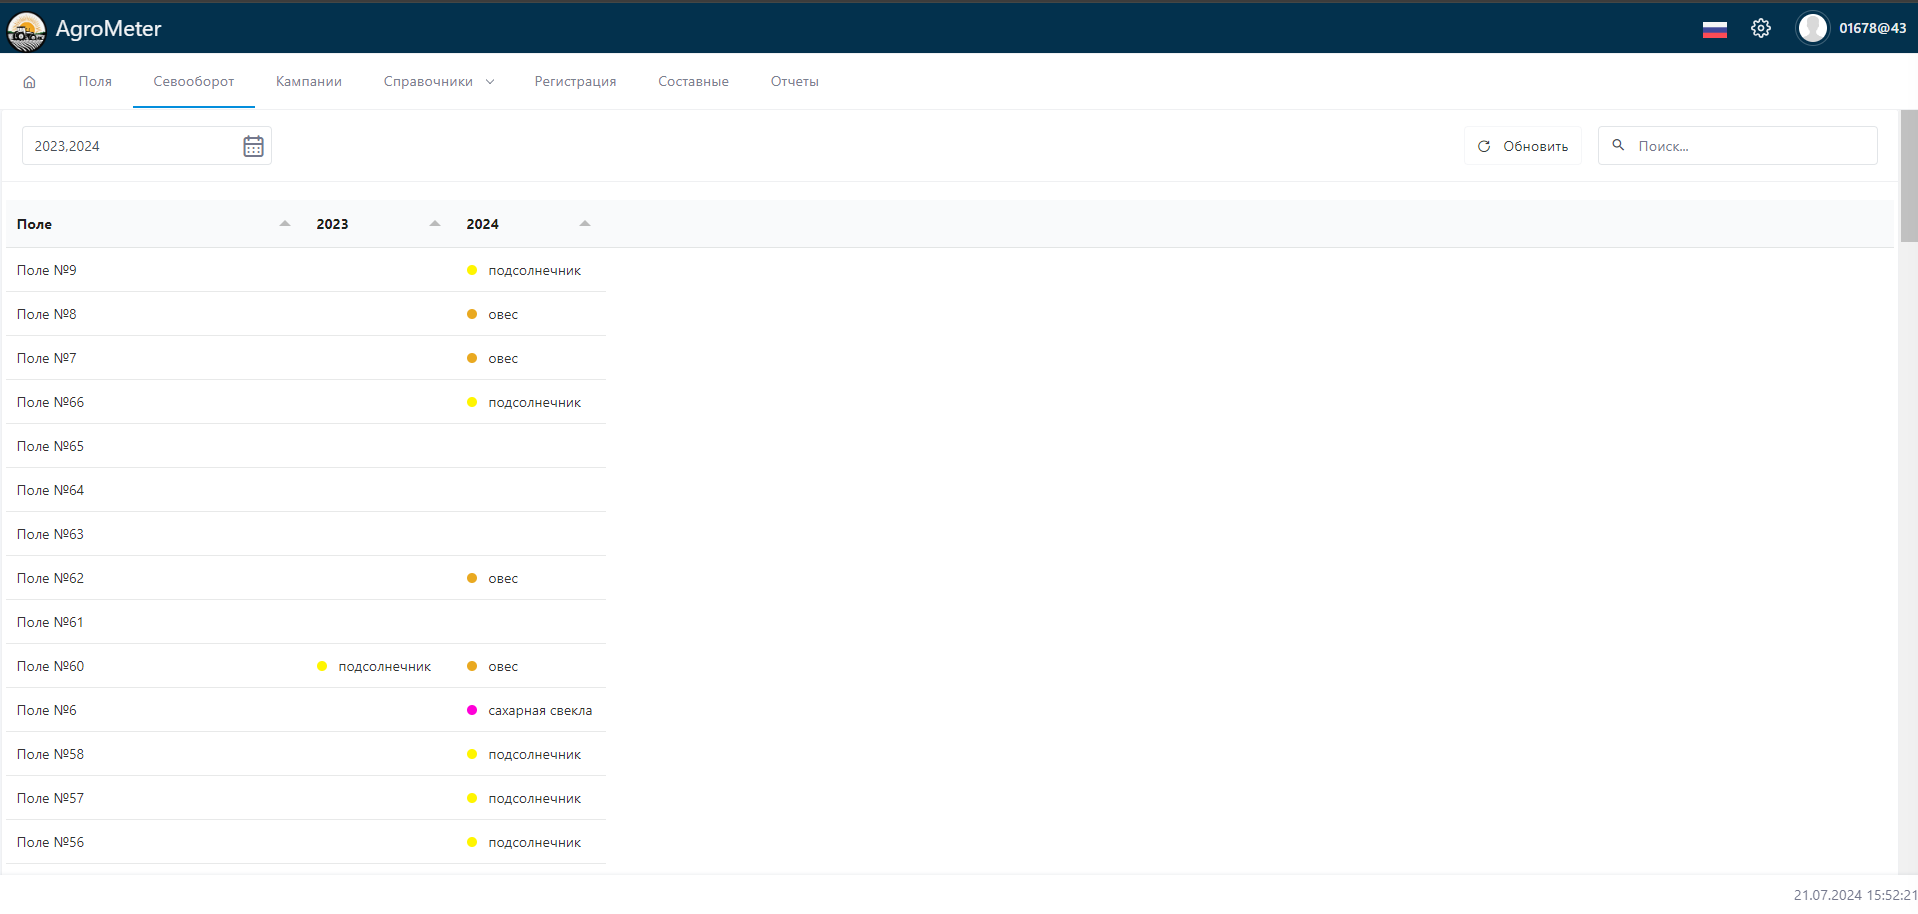Open the Поле №9 link
This screenshot has height=914, width=1918.
coord(47,270)
